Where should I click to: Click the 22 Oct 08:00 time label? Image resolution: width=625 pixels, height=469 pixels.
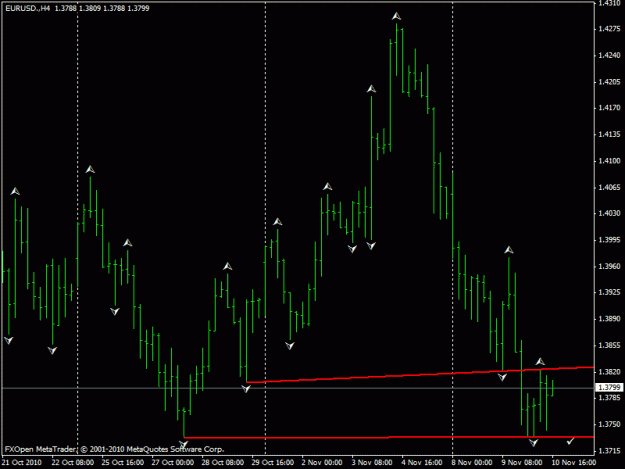pos(73,462)
